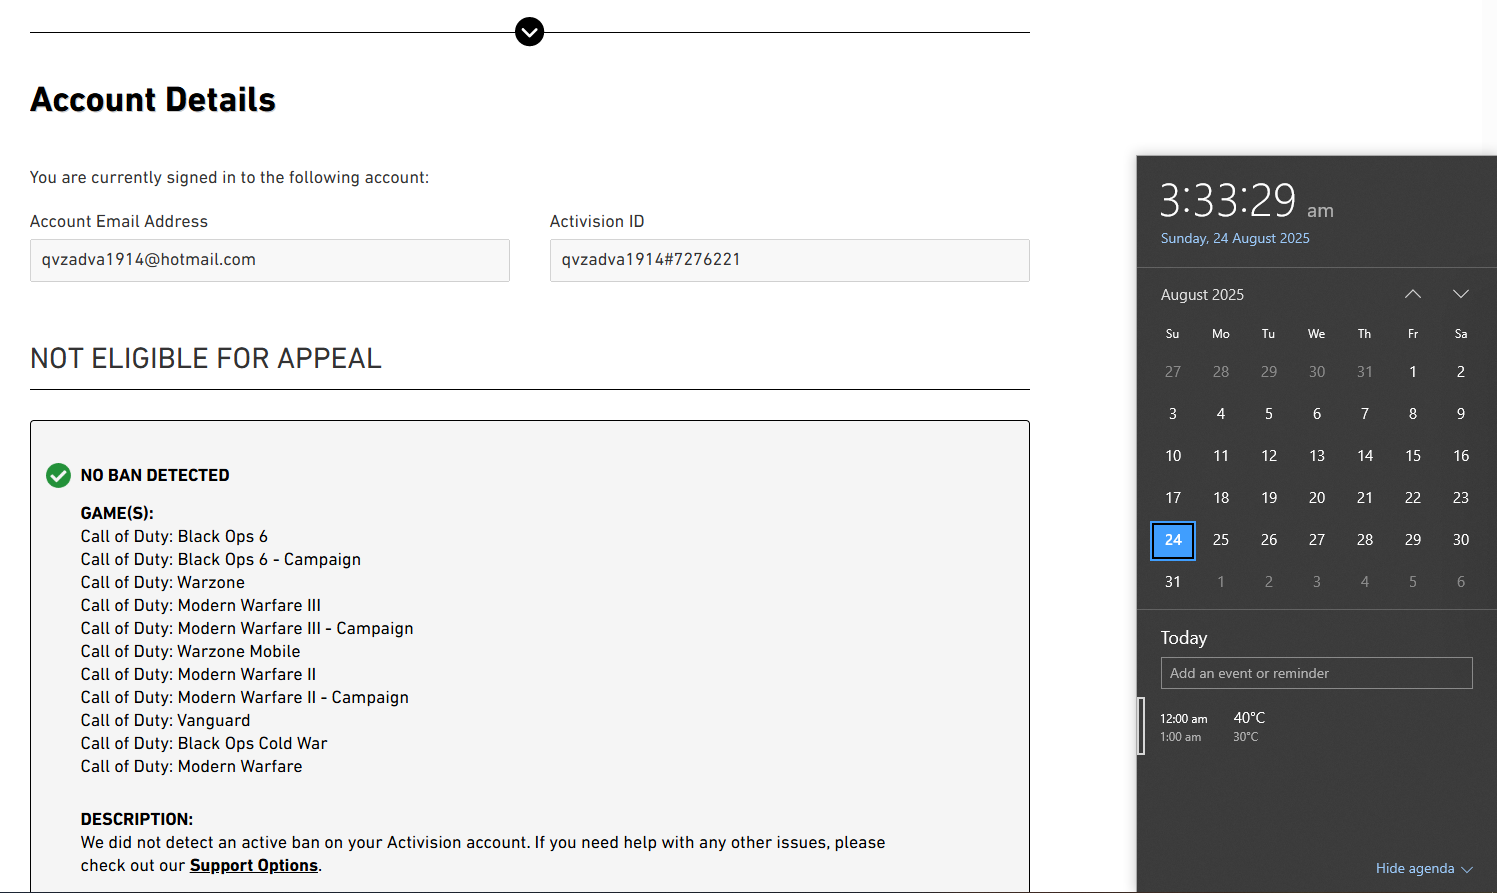Click the Account Details heading

pos(153,100)
